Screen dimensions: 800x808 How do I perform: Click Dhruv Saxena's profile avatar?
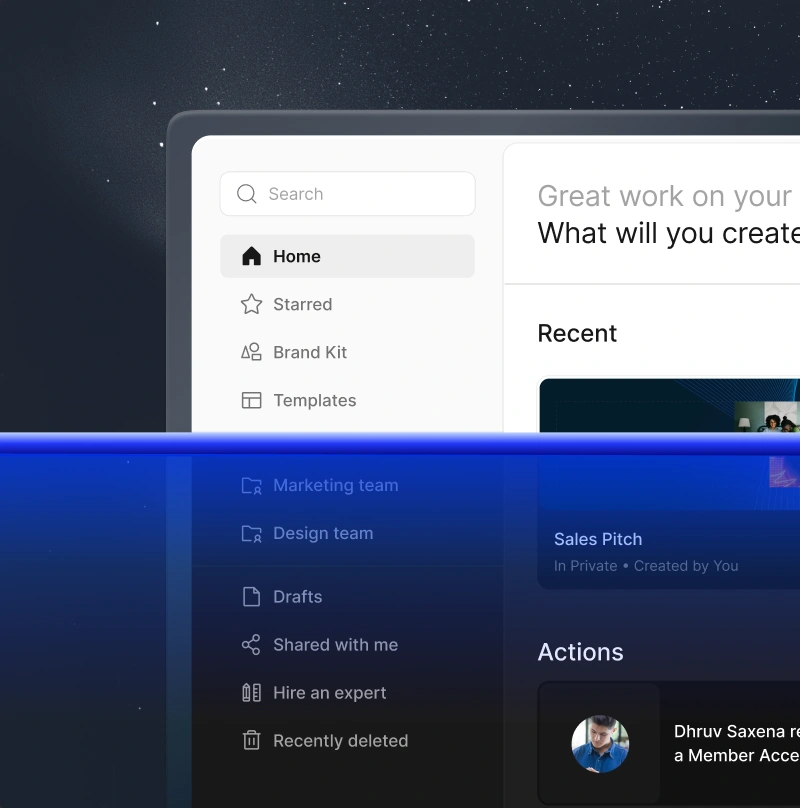[600, 744]
